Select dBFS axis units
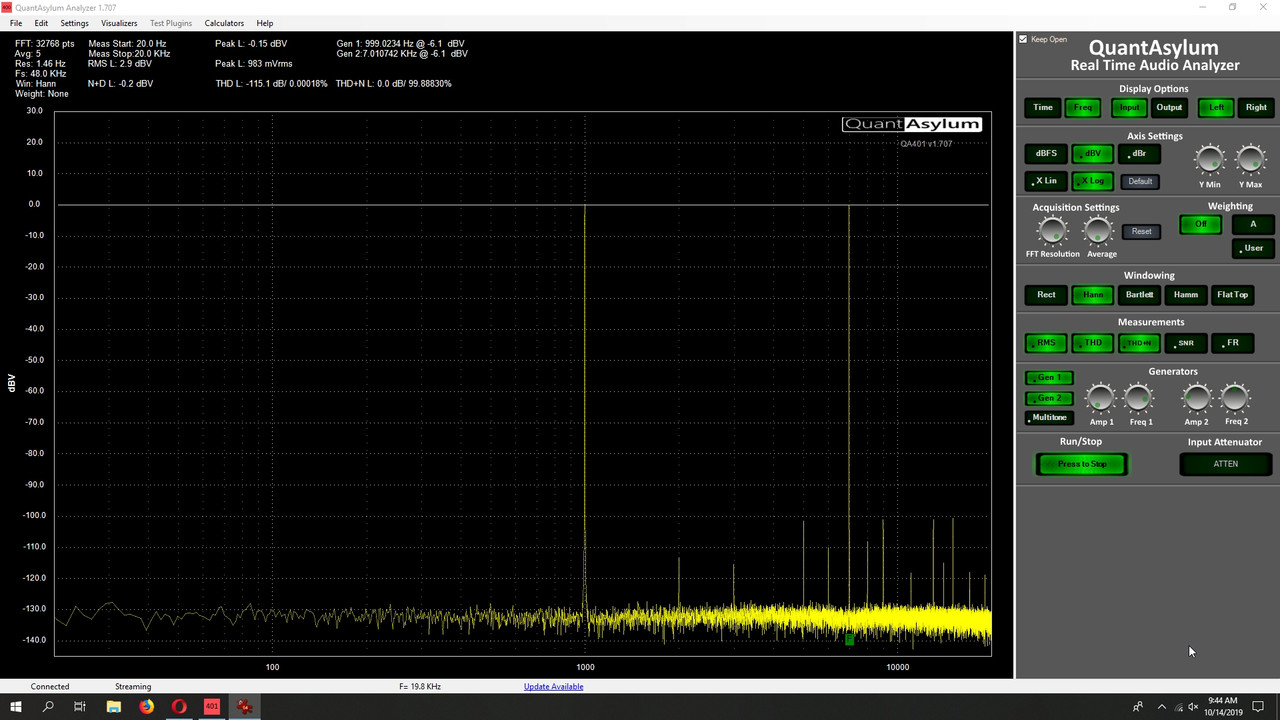Screen dimensions: 1280x720 [x=1046, y=154]
